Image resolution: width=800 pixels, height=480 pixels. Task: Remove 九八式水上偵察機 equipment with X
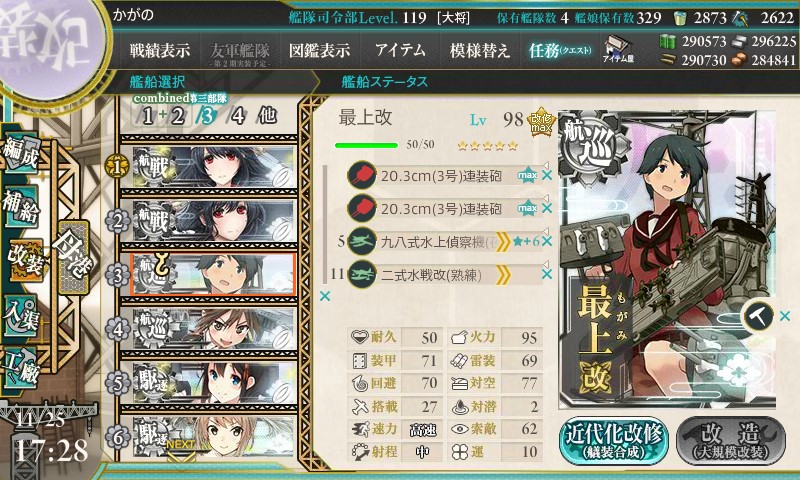547,241
